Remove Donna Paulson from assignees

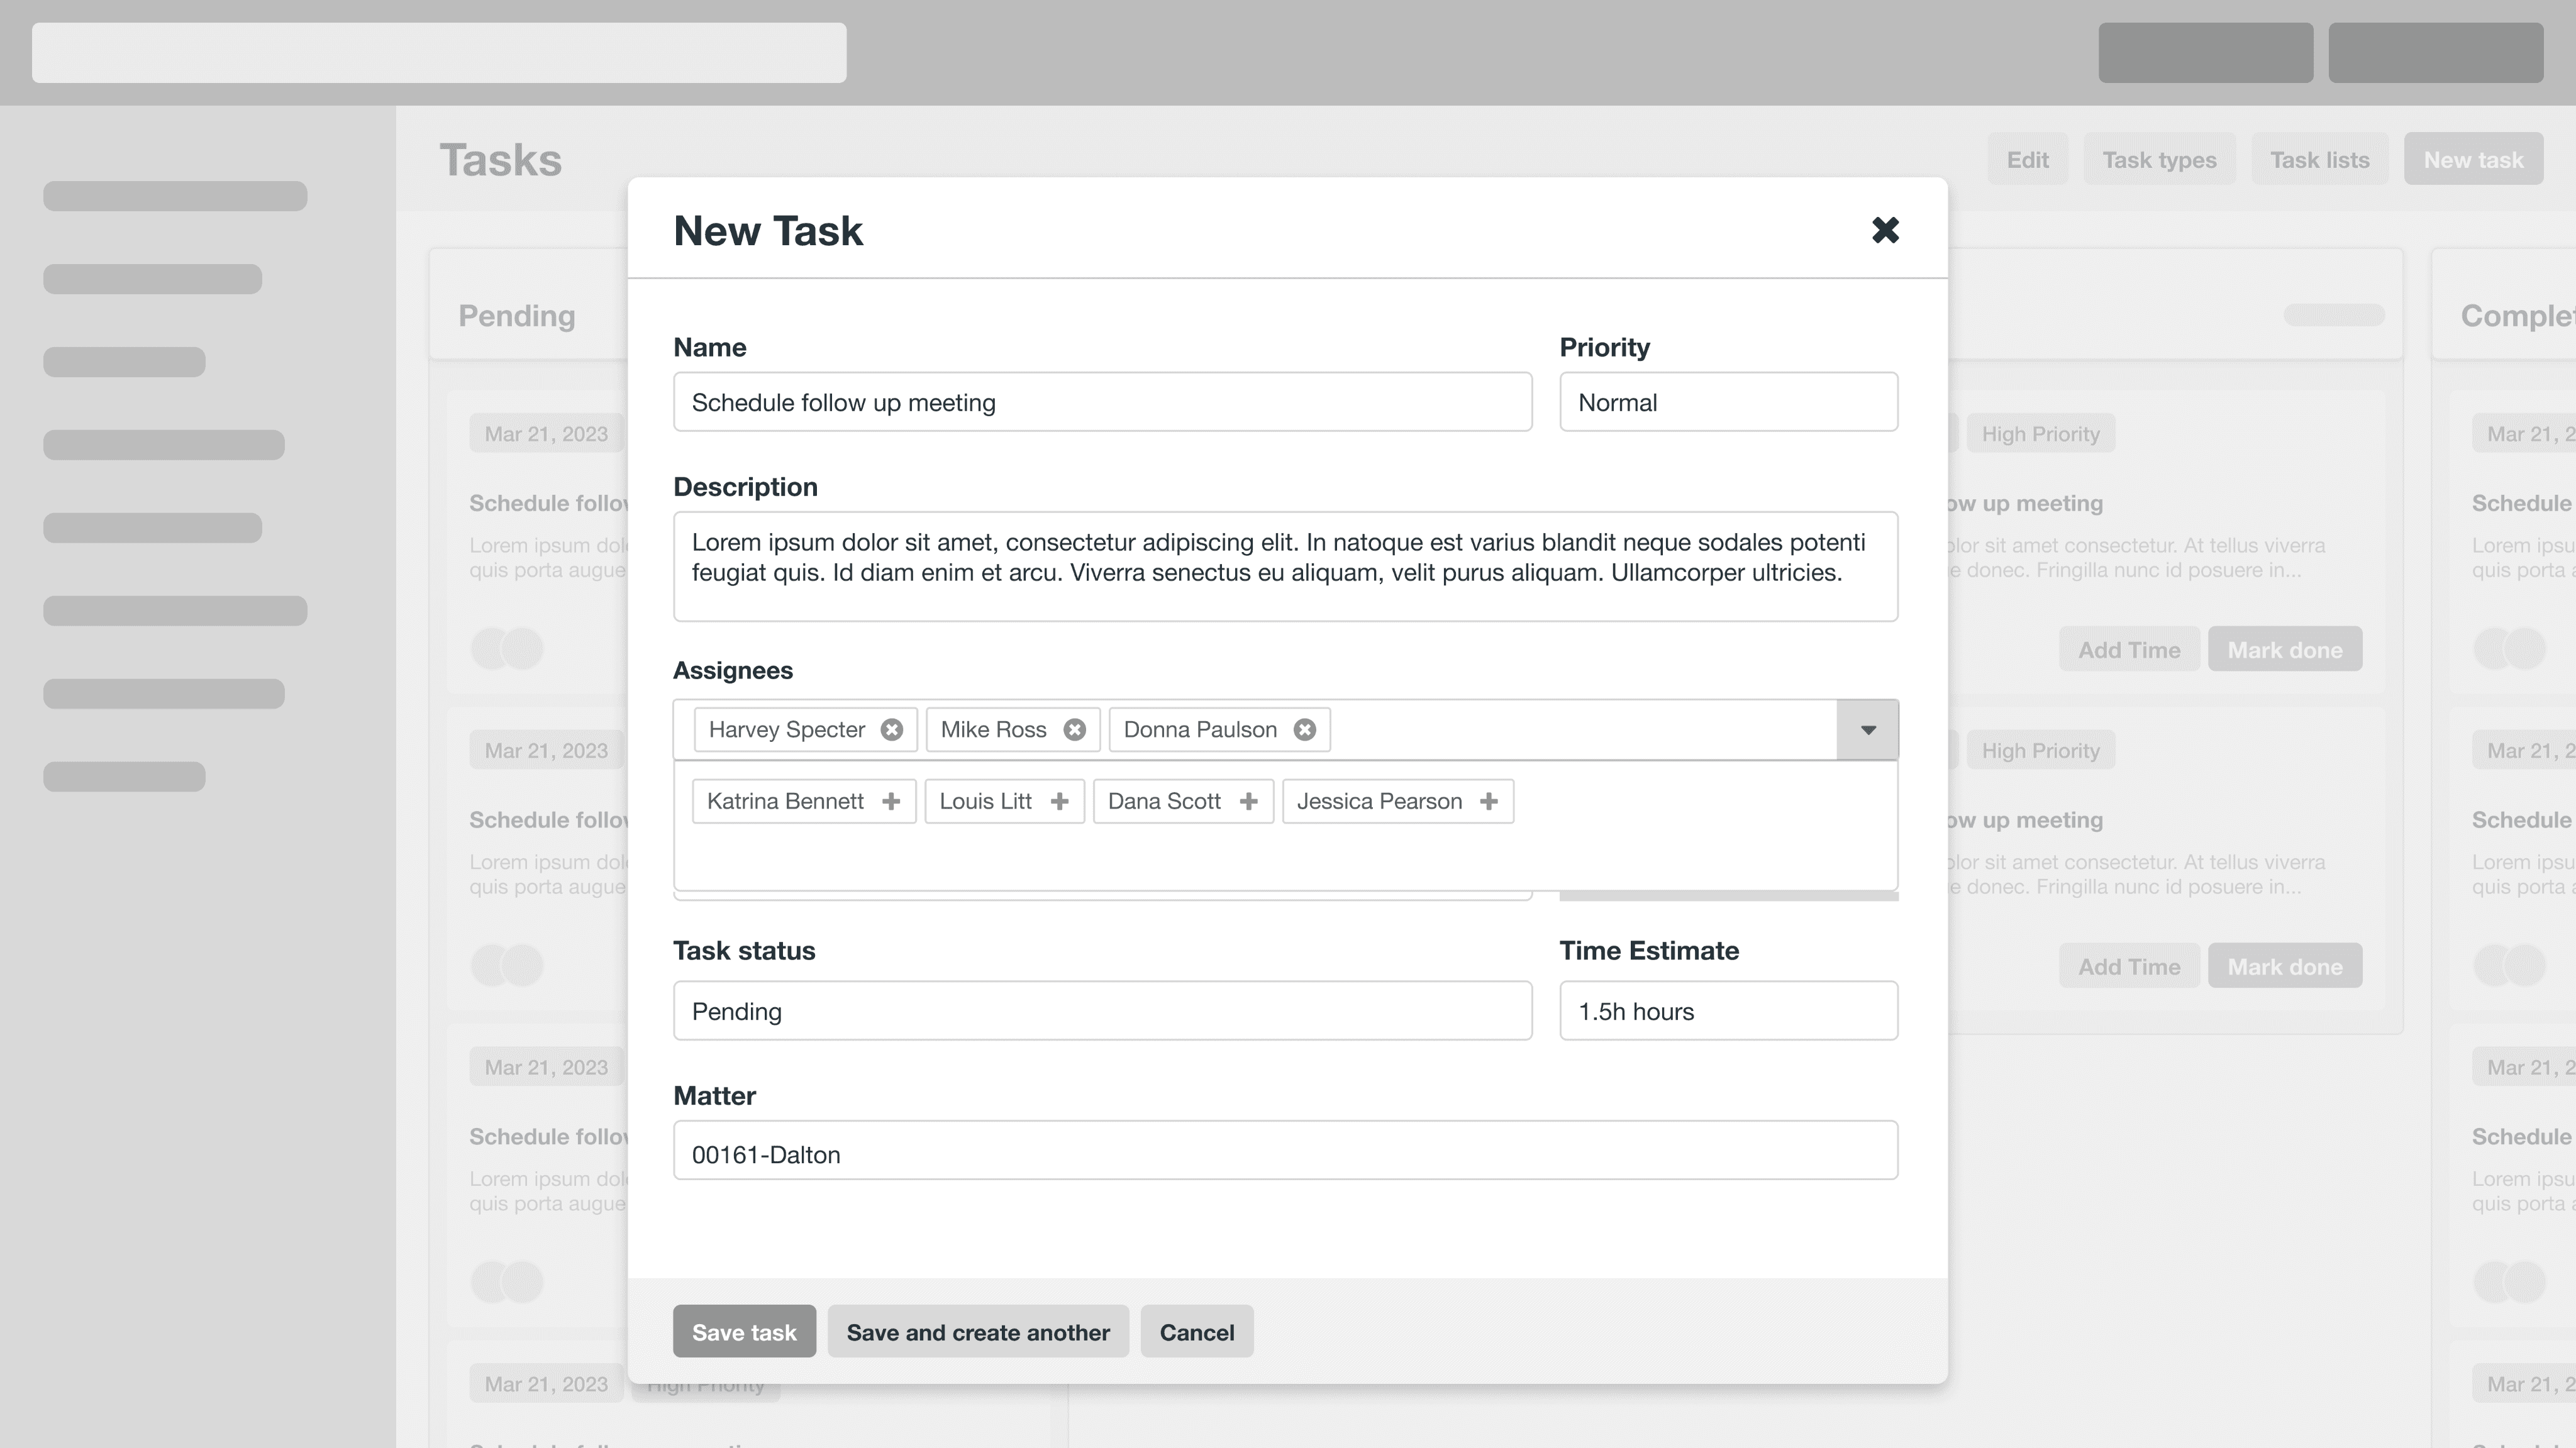(1304, 730)
